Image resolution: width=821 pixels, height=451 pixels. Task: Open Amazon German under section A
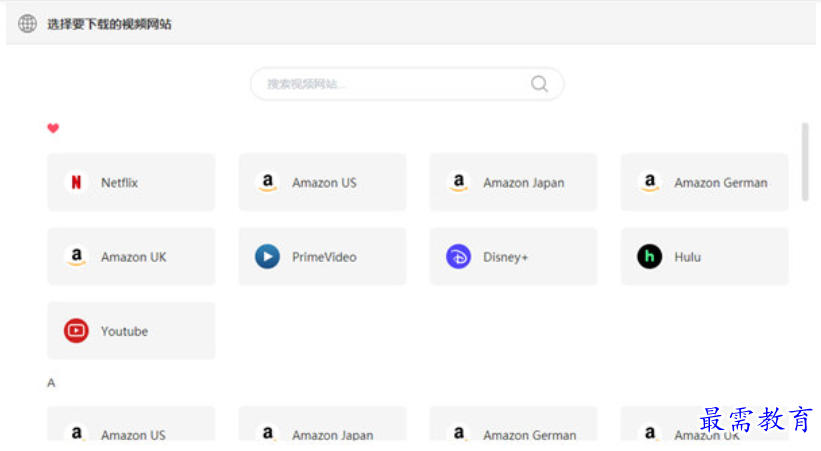pyautogui.click(x=513, y=428)
